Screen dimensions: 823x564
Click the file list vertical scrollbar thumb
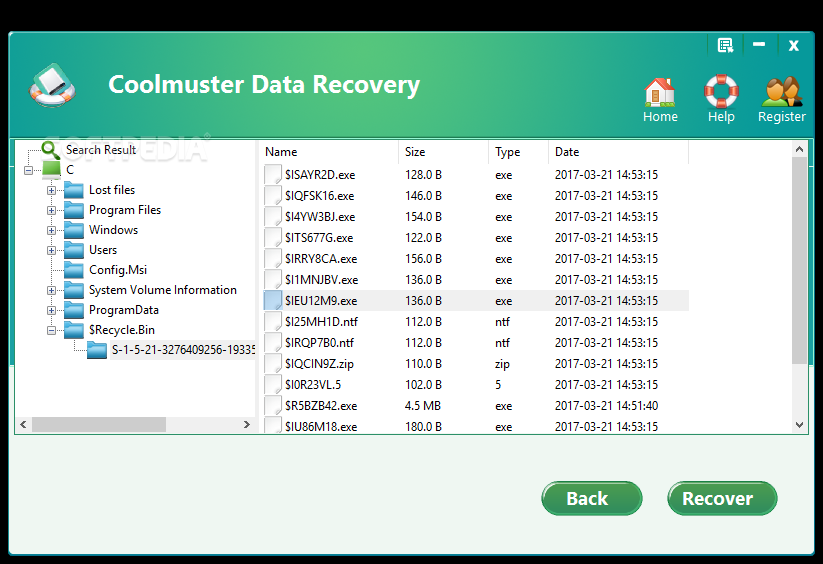(799, 260)
